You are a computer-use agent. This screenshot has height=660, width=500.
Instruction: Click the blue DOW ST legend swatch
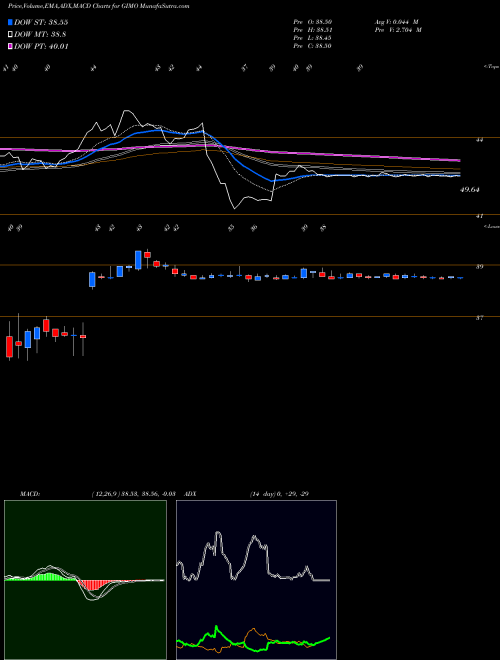[10, 22]
